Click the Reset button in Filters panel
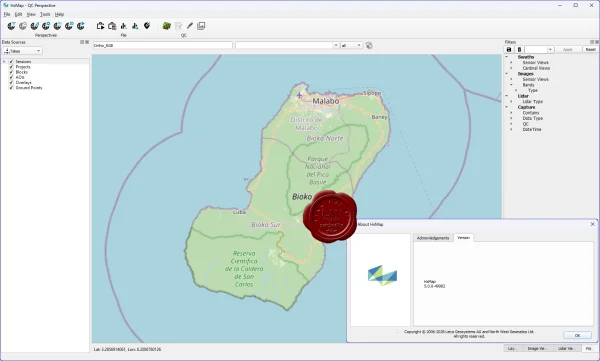This screenshot has height=361, width=600. 590,49
